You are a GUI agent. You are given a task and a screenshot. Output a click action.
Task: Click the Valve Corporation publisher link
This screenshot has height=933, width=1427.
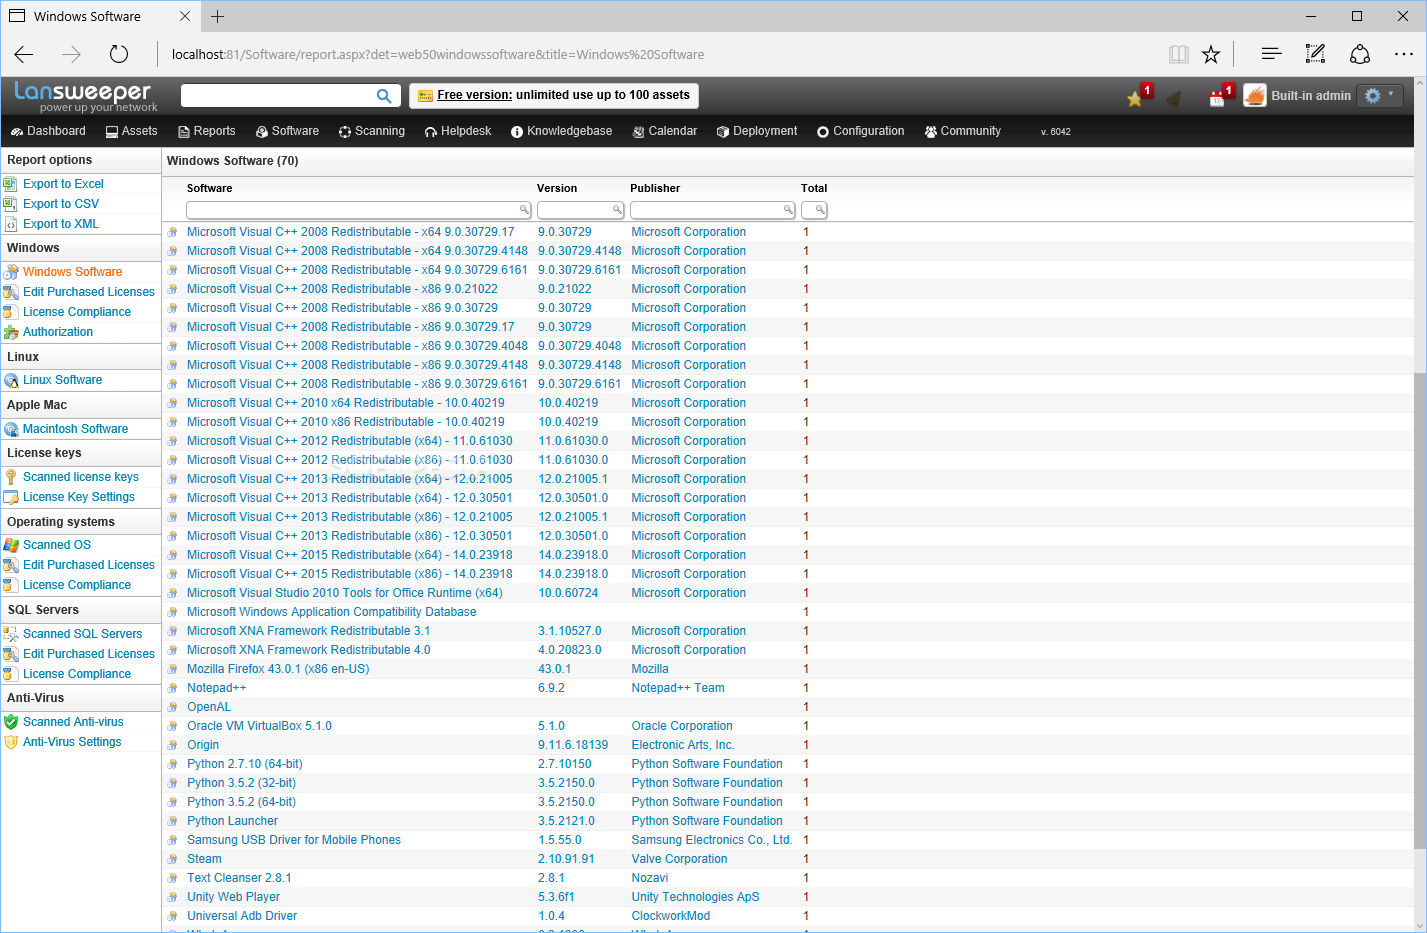coord(679,859)
